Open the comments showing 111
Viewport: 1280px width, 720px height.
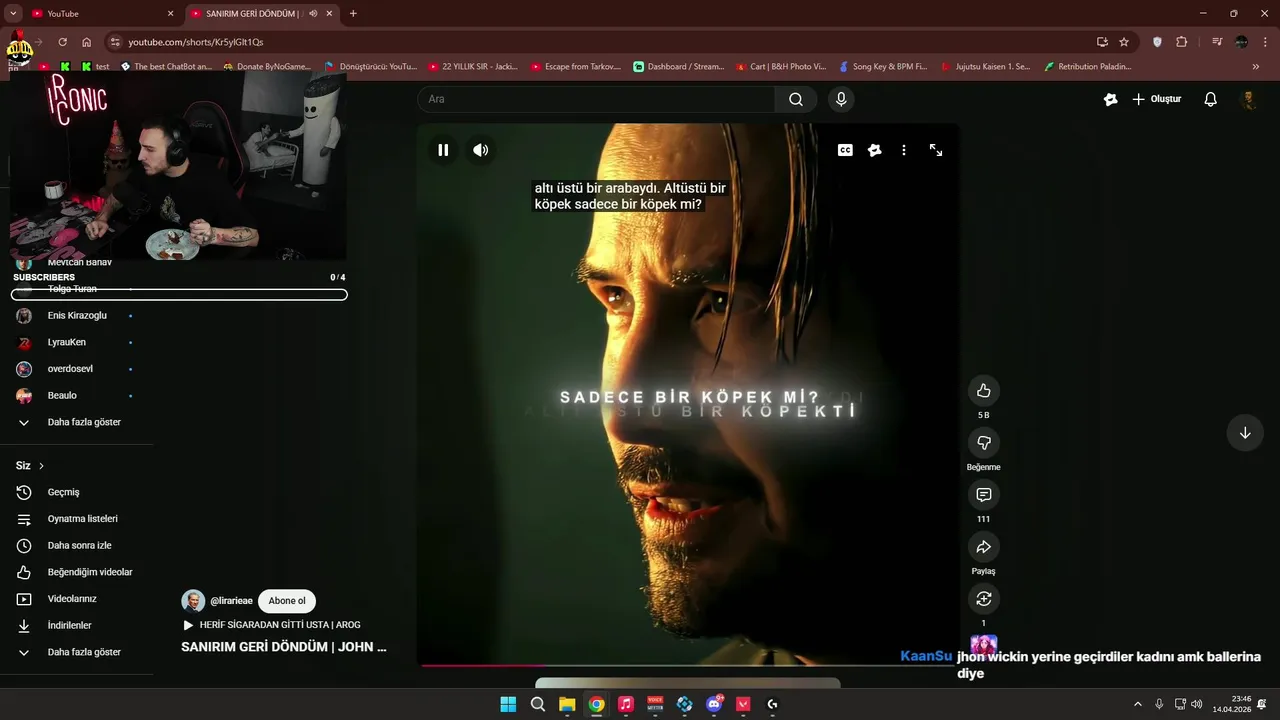point(984,495)
